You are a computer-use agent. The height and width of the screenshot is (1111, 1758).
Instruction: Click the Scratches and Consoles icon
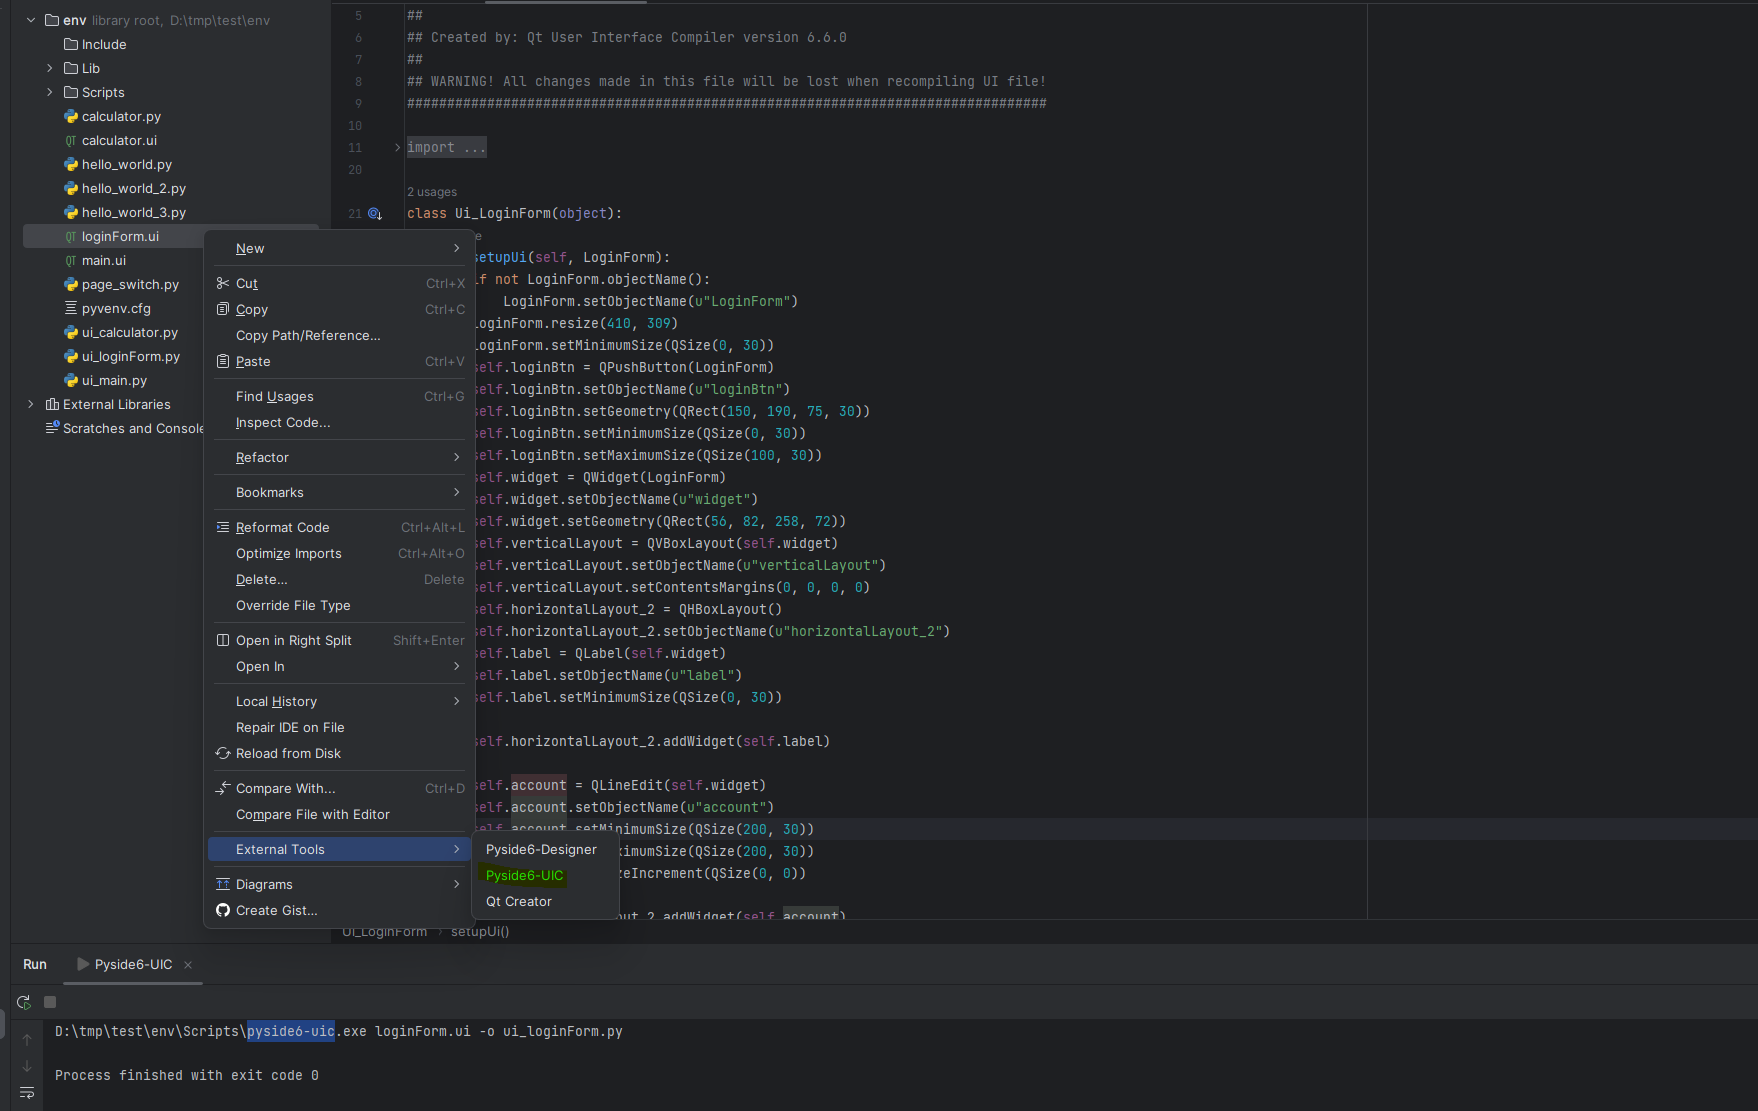(x=52, y=428)
